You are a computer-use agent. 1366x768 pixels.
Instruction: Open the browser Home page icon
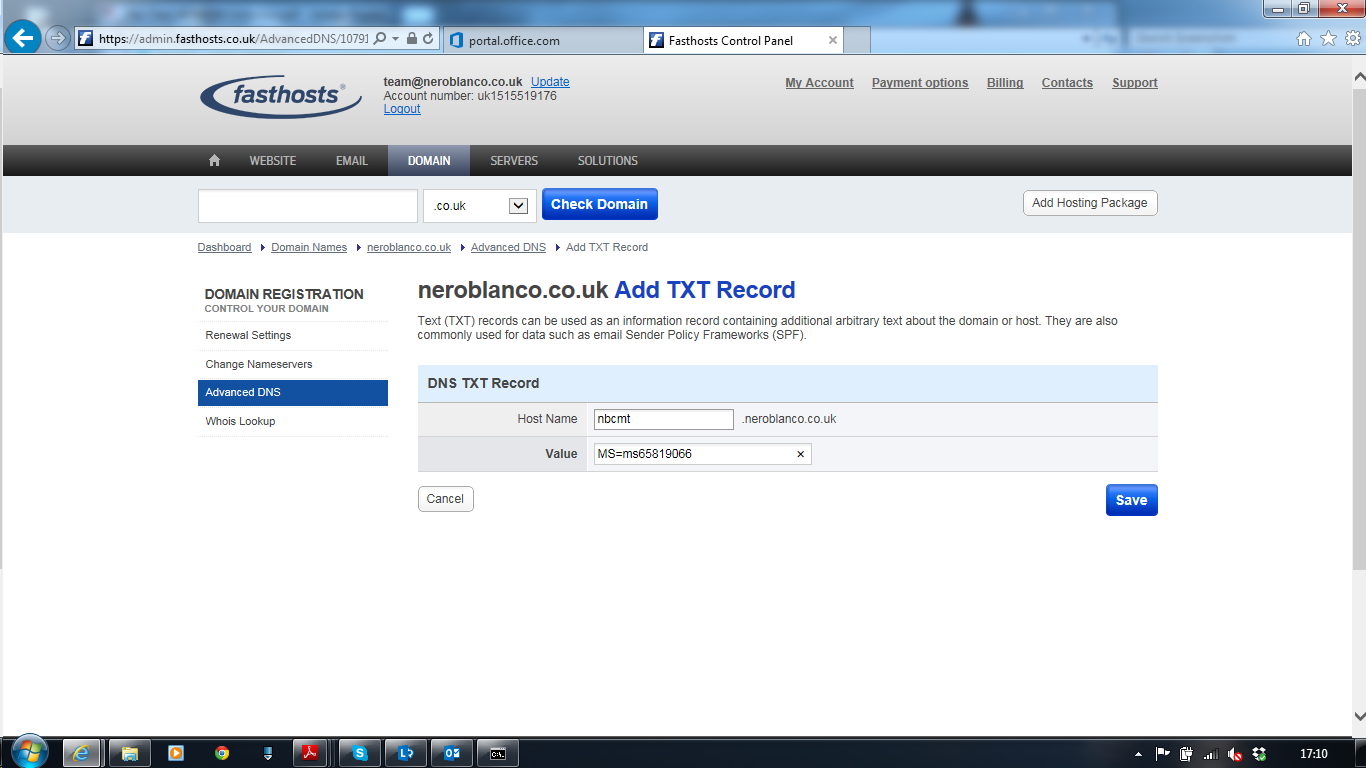coord(1304,39)
